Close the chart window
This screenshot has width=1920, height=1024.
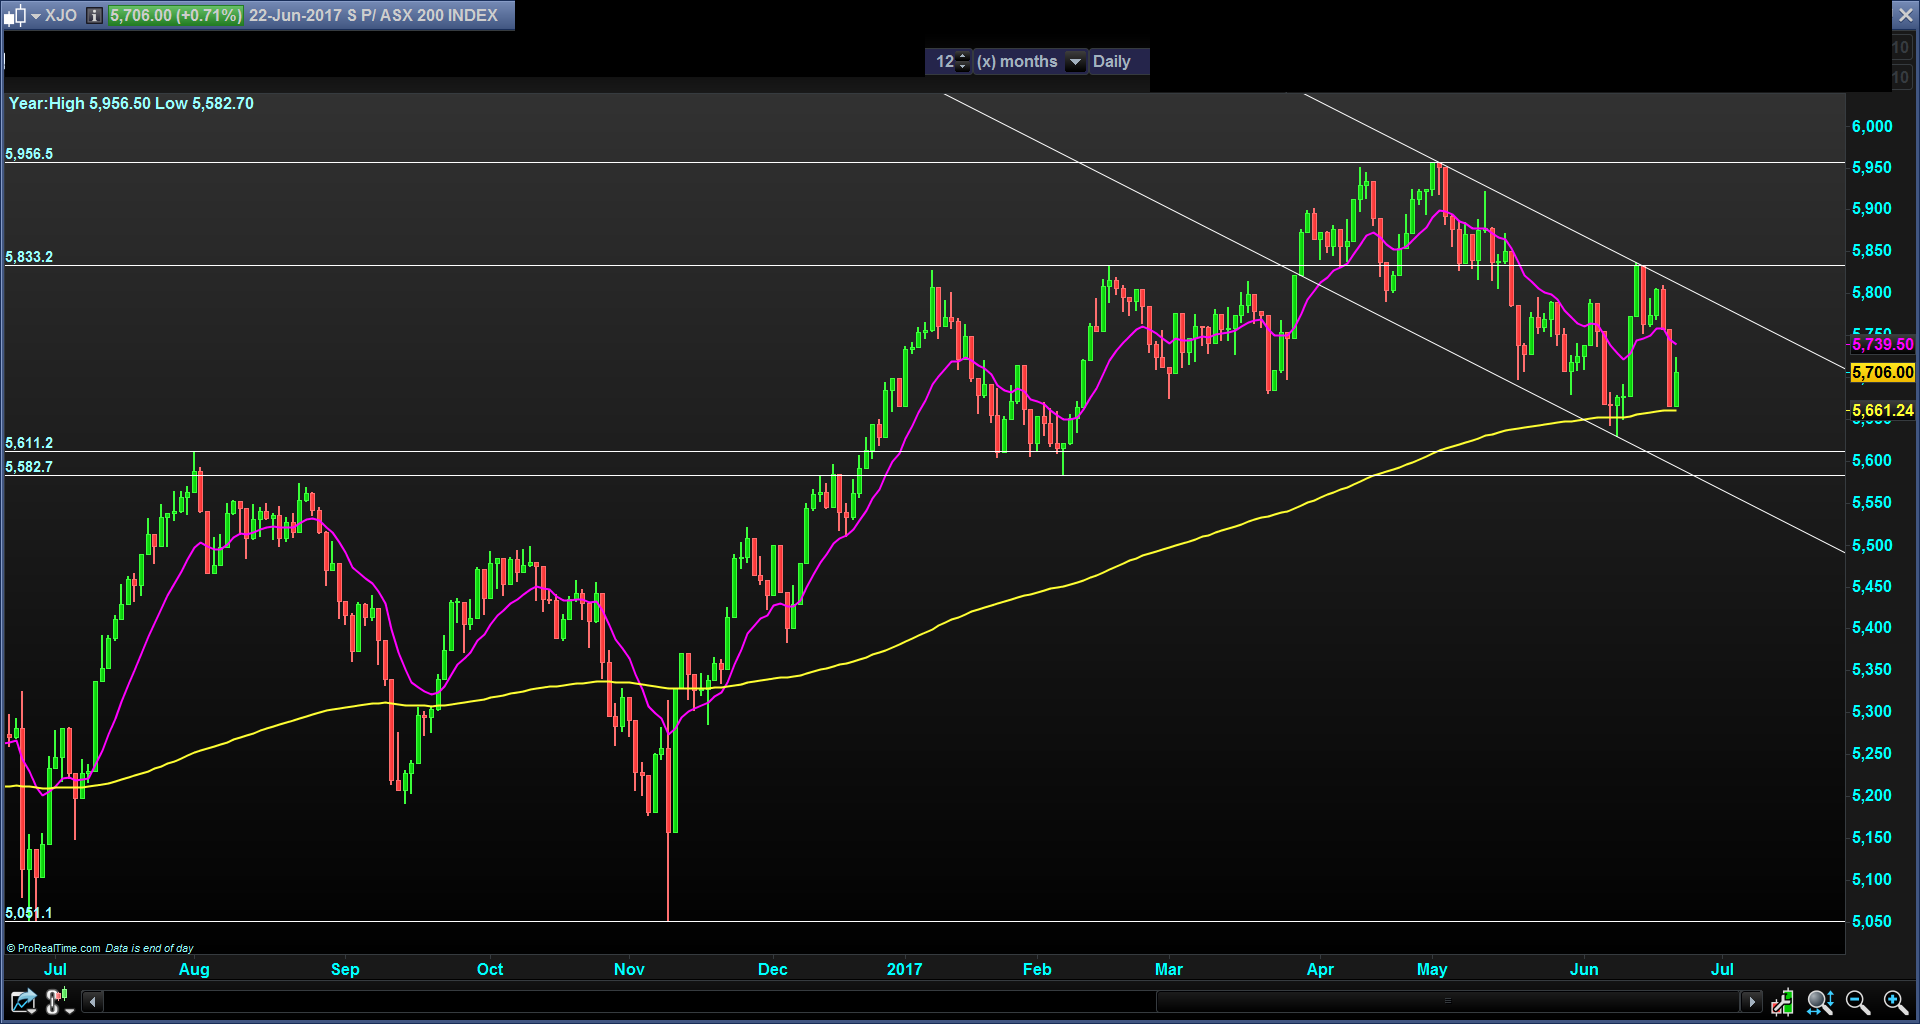1905,16
